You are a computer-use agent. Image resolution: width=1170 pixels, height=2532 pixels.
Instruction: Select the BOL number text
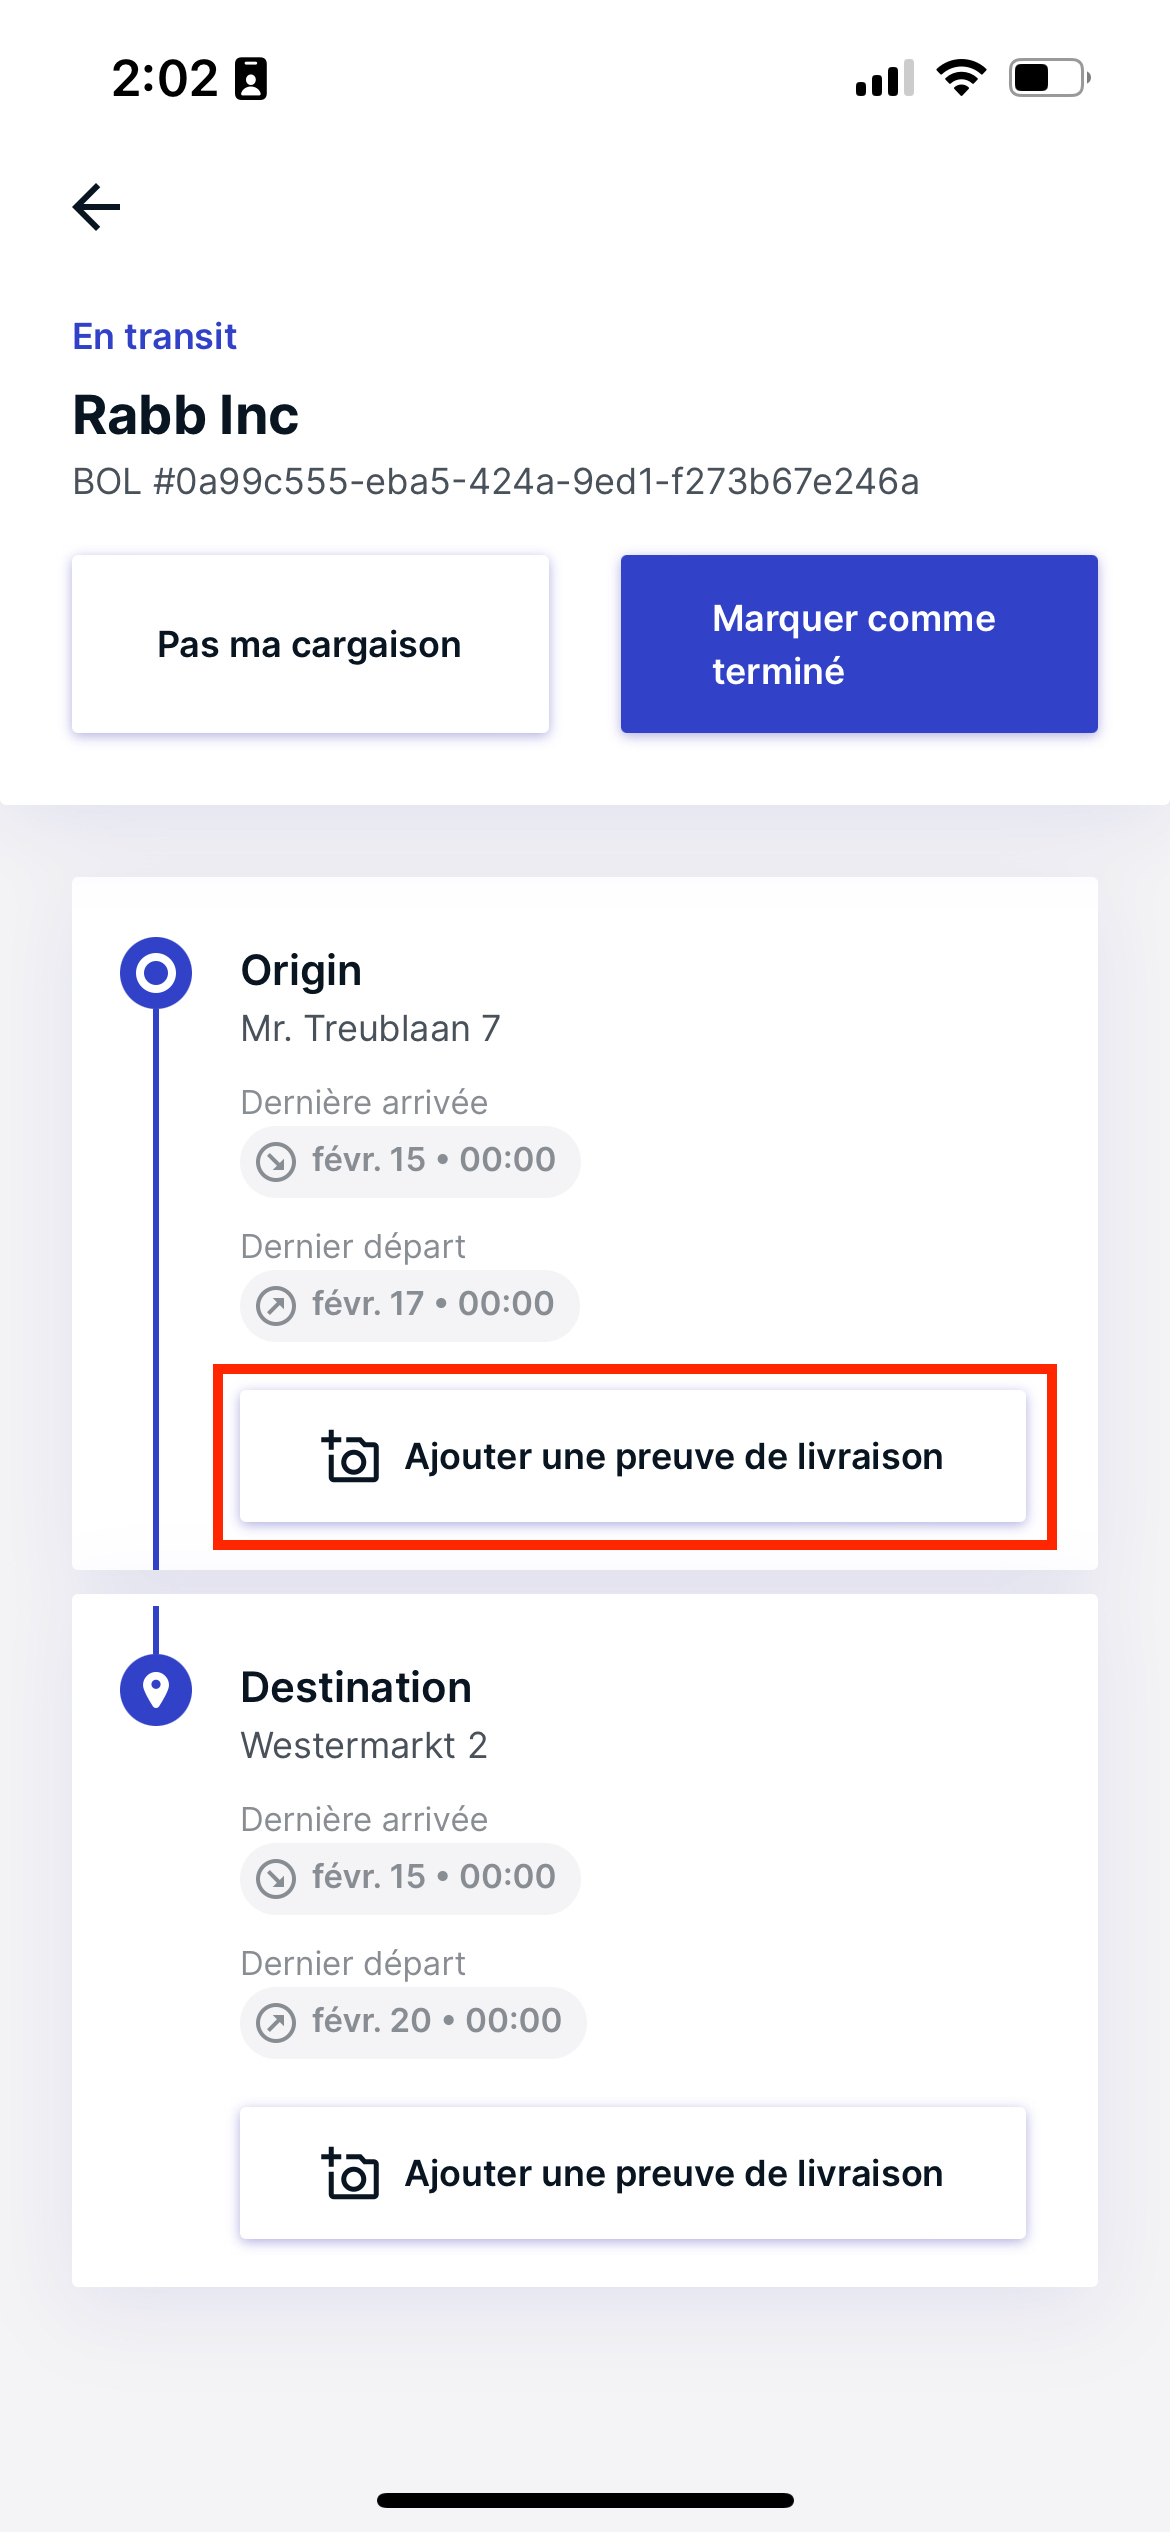(496, 482)
